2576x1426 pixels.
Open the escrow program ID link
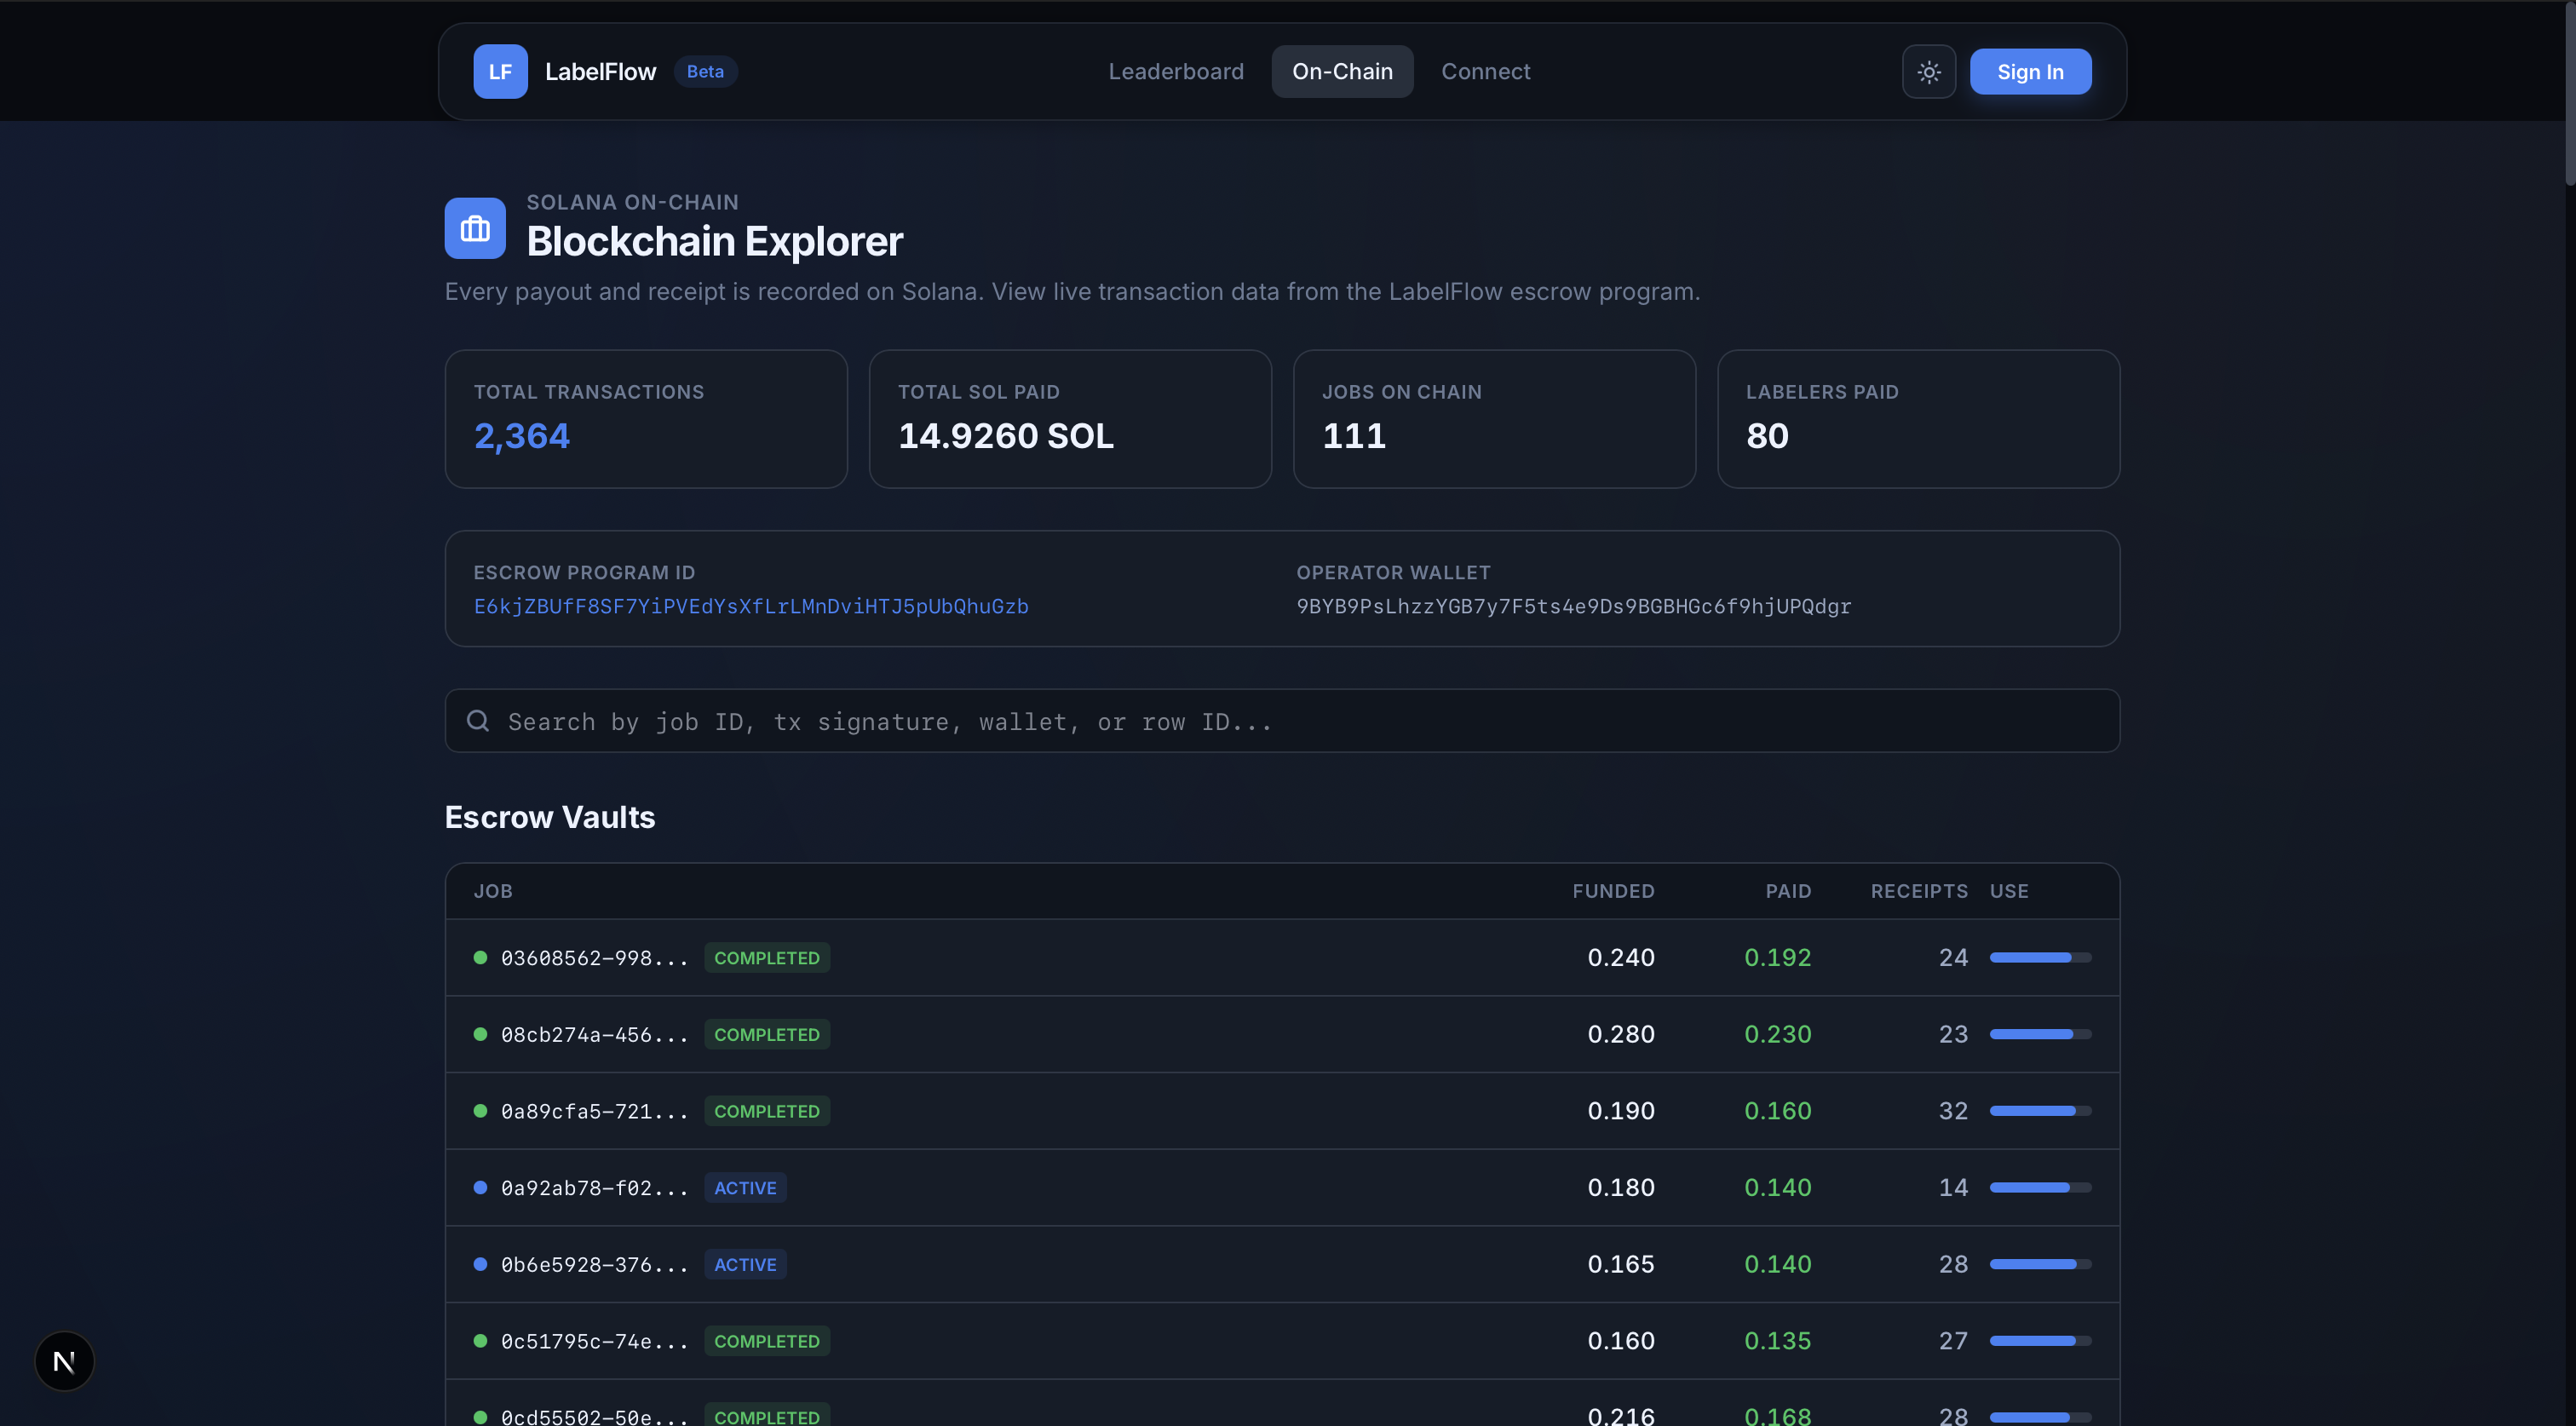tap(751, 607)
